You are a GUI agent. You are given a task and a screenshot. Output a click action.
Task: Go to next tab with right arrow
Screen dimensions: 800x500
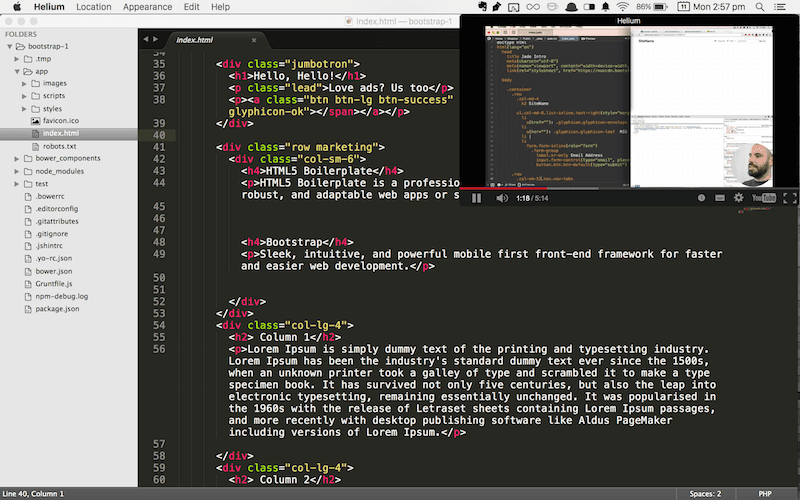[156, 39]
